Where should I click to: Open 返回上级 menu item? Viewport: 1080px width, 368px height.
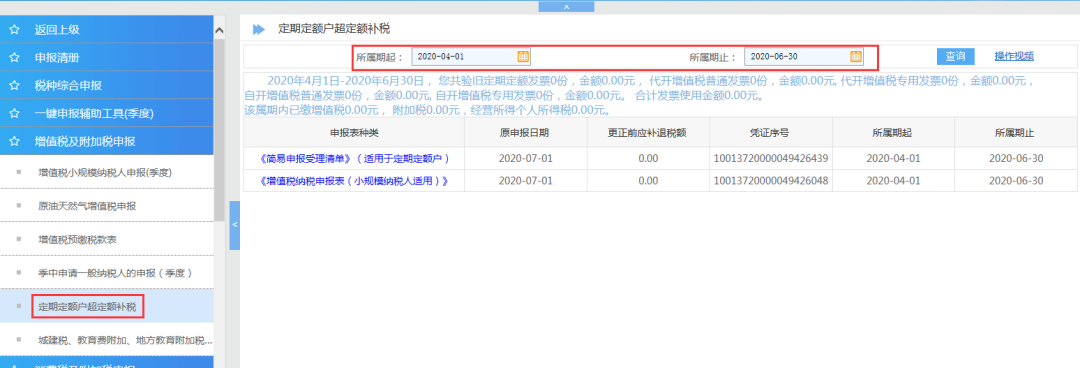point(107,30)
